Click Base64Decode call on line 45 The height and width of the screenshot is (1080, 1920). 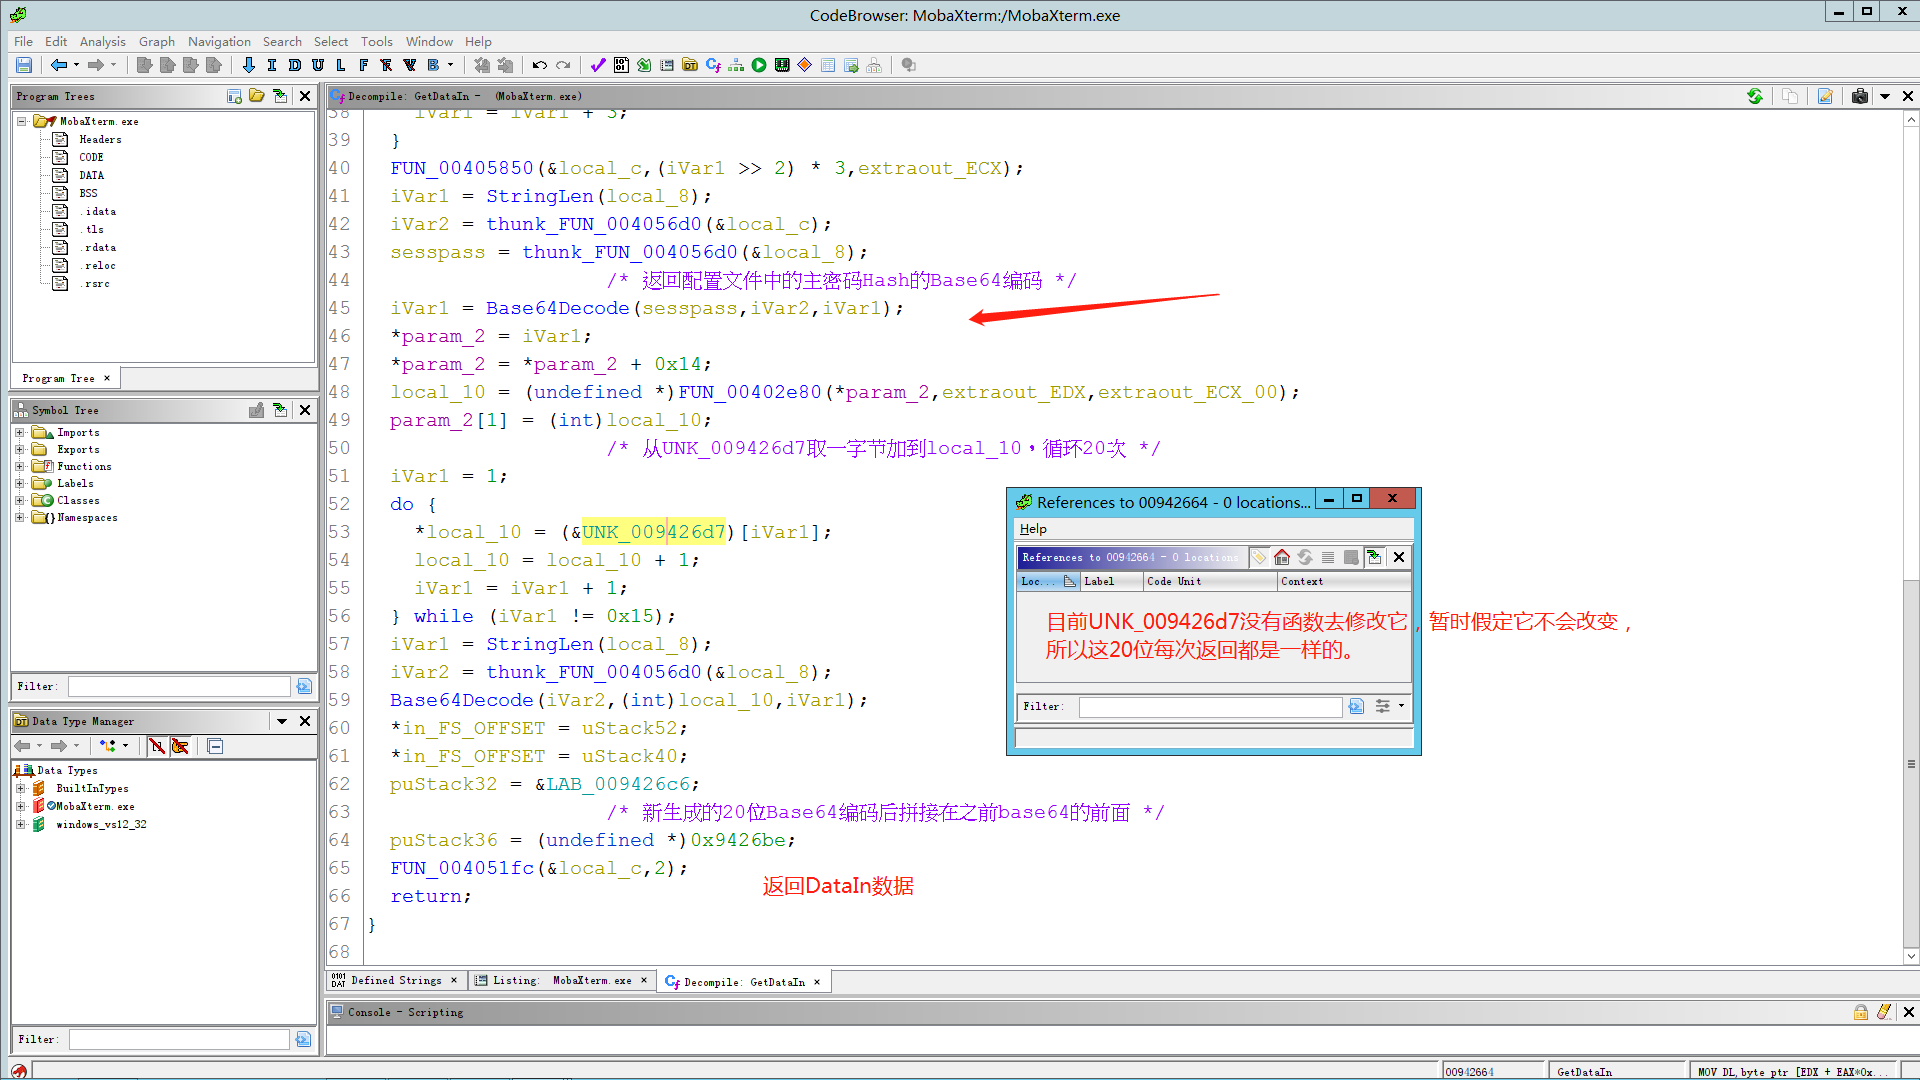click(x=557, y=308)
